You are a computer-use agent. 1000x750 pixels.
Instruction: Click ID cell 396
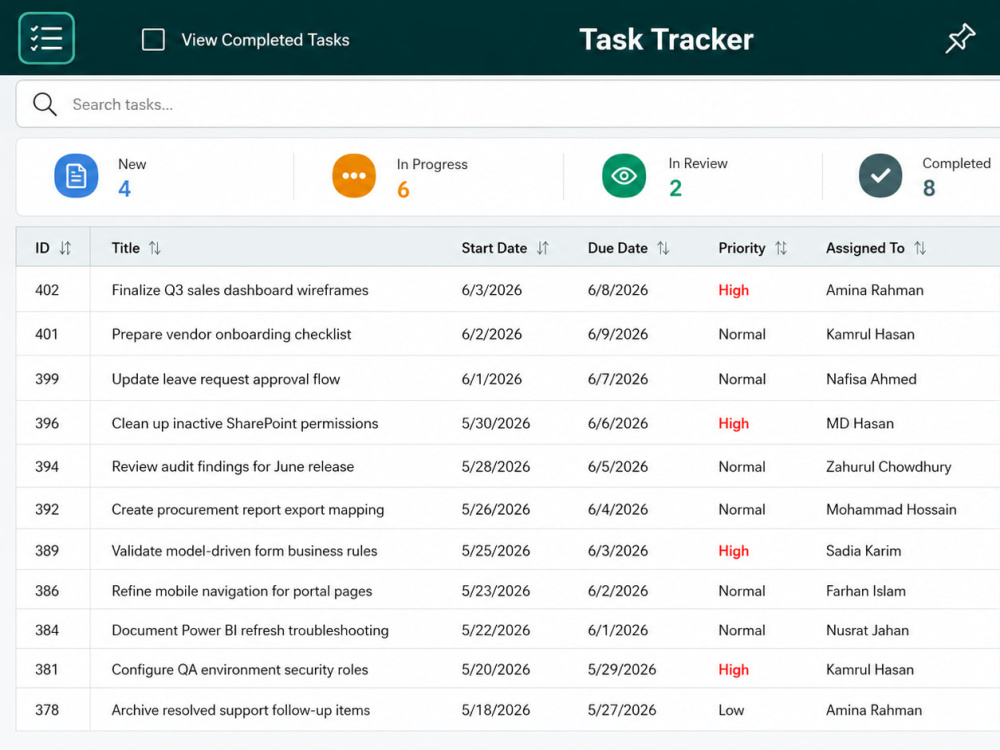tap(47, 423)
